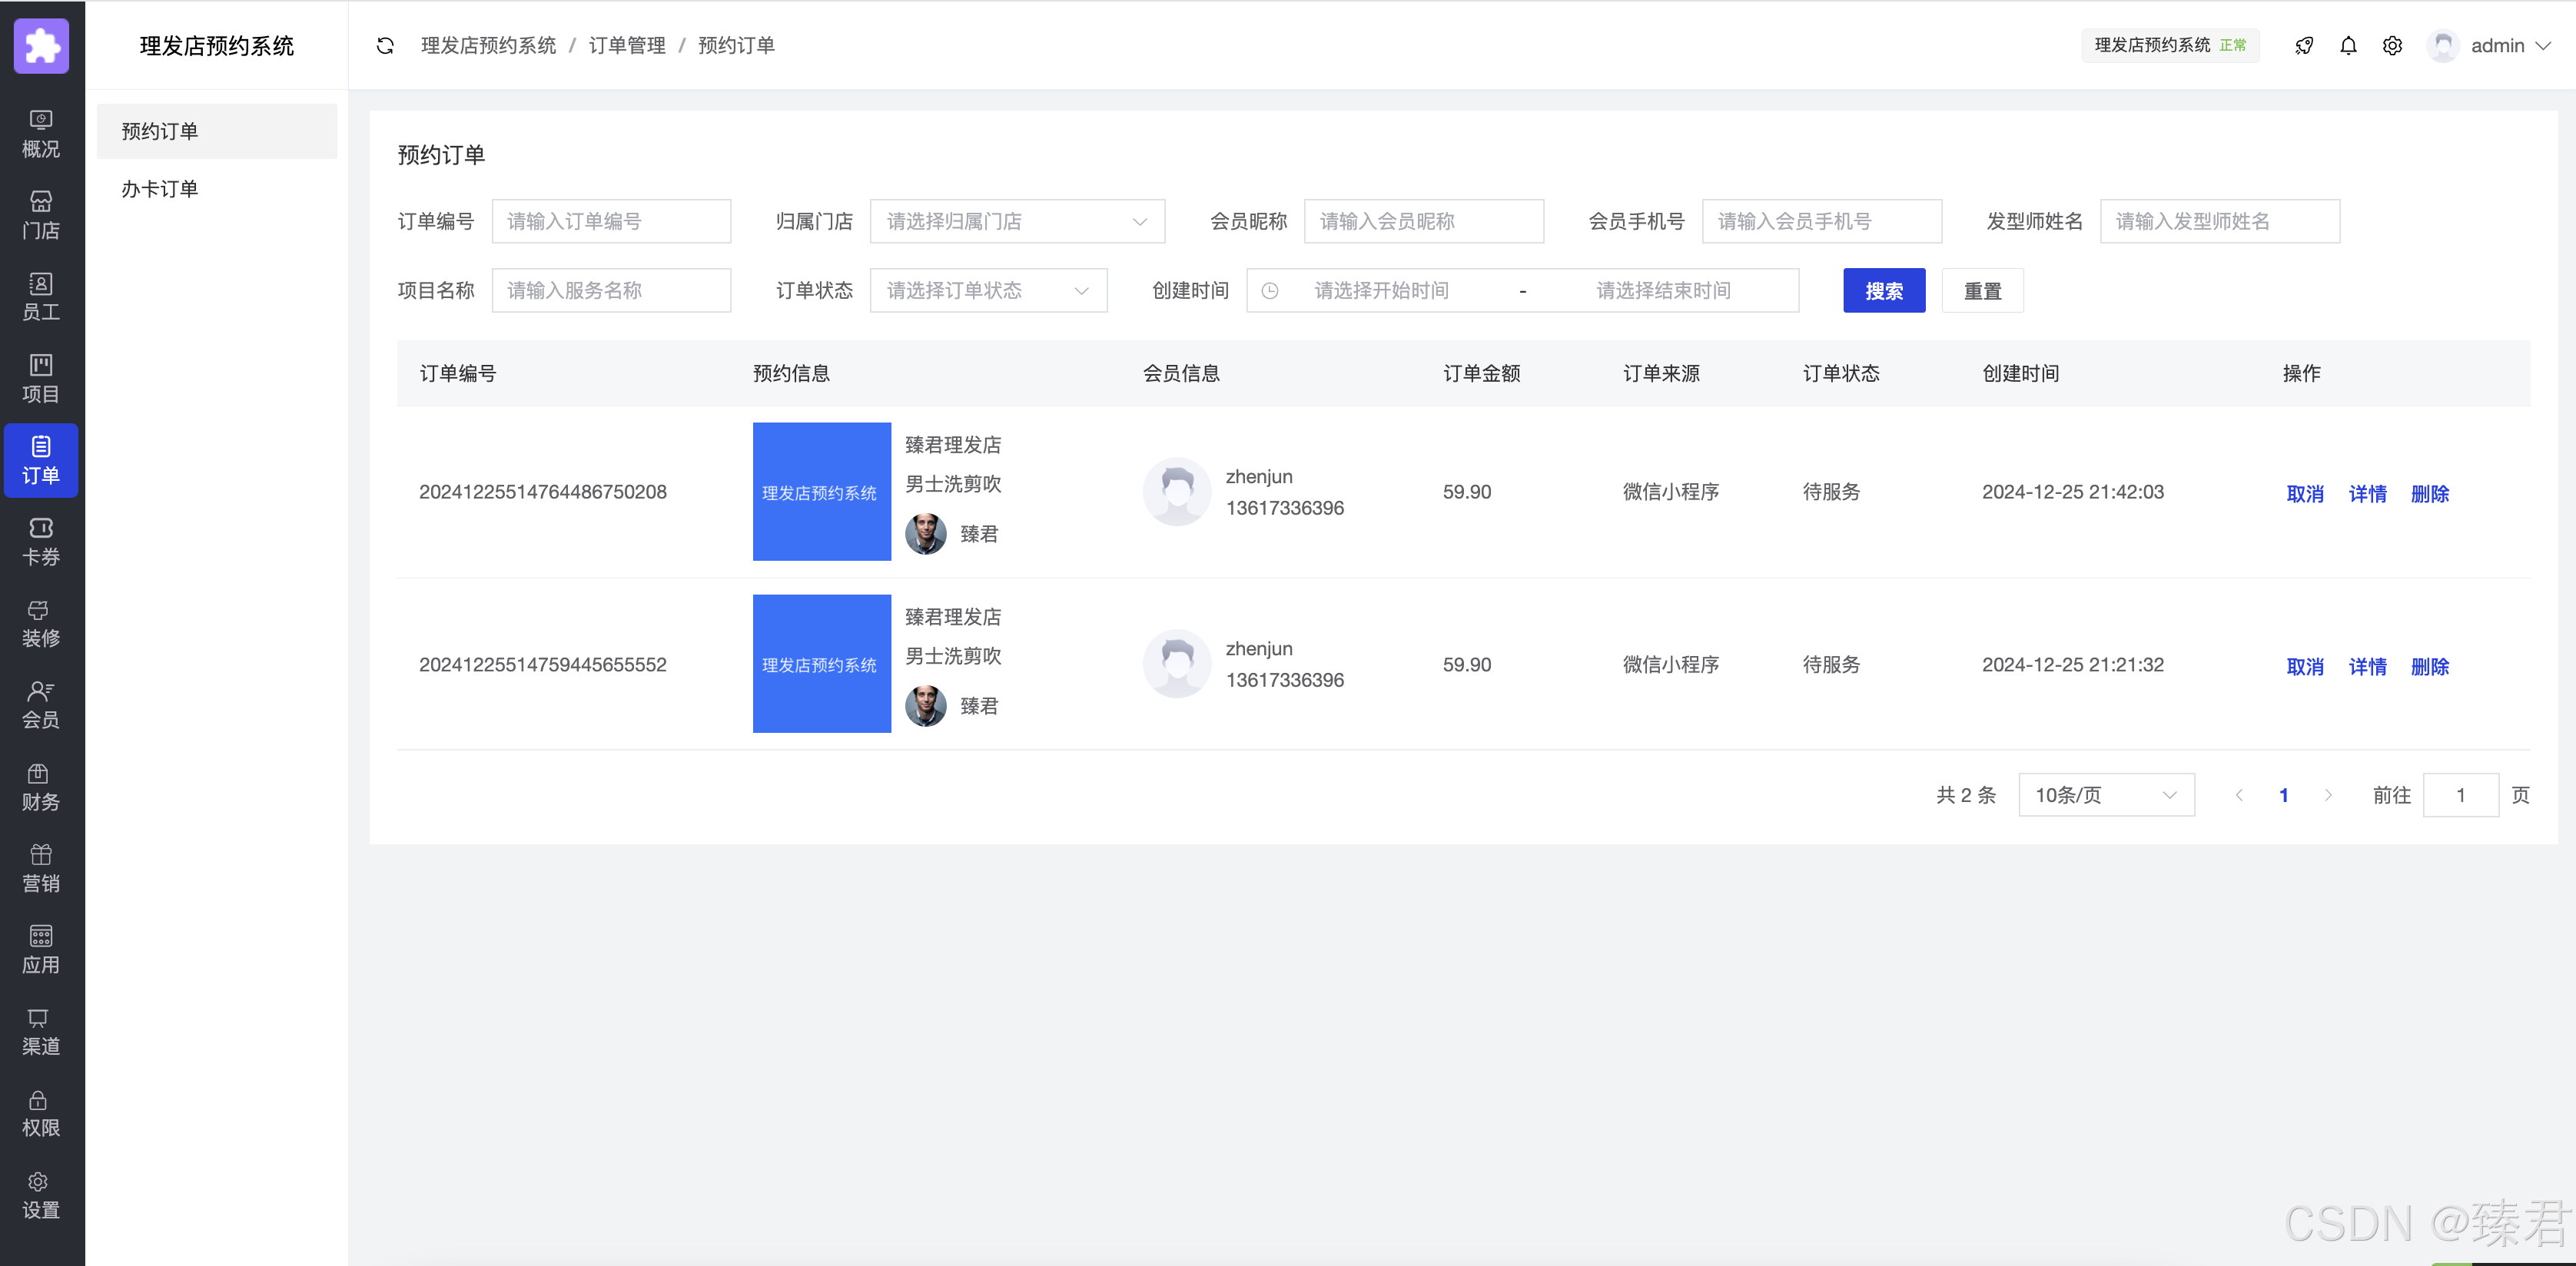Focus the 会员手机号 input field

coord(1822,221)
